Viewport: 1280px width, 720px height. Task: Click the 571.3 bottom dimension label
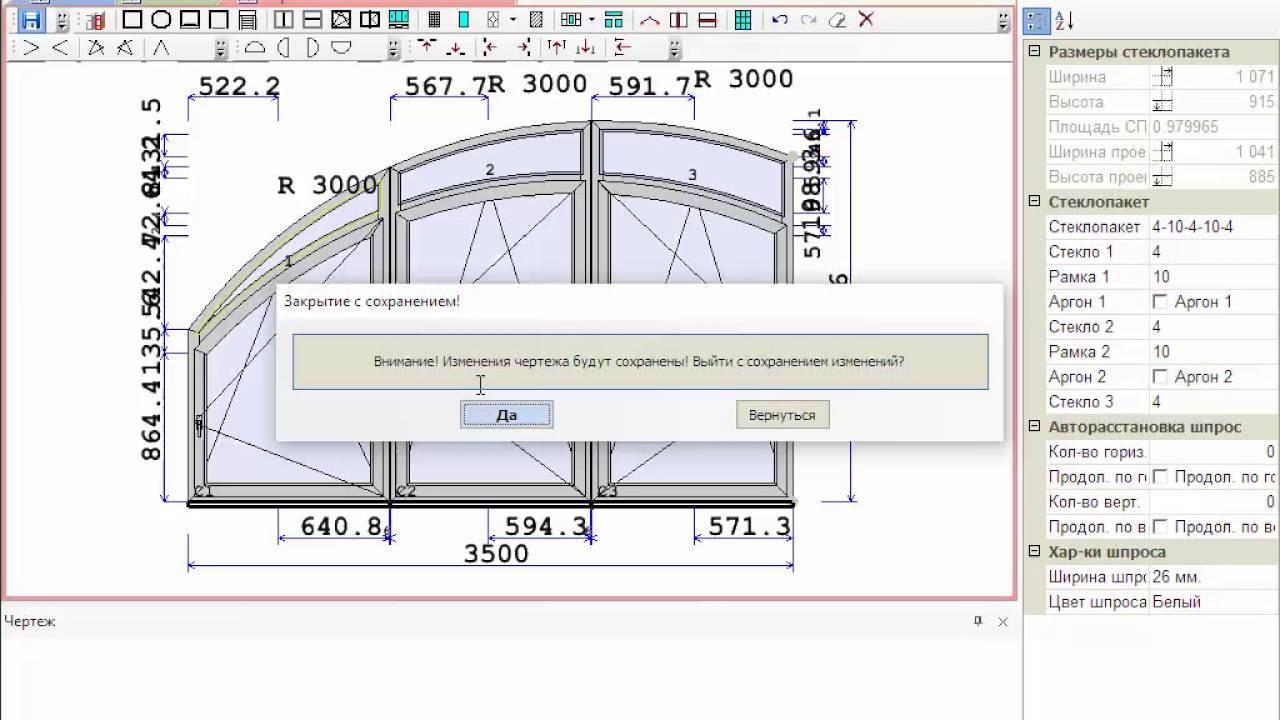(x=749, y=525)
